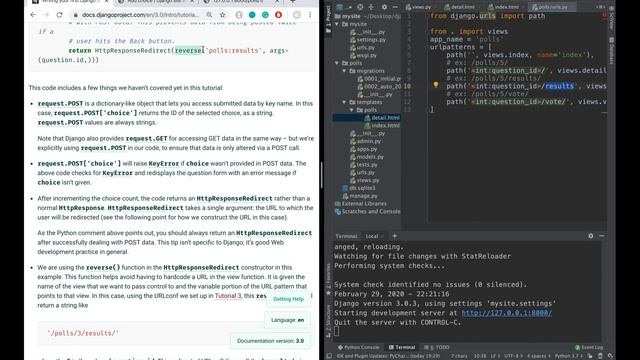Click the Getting Help button

pos(288,299)
